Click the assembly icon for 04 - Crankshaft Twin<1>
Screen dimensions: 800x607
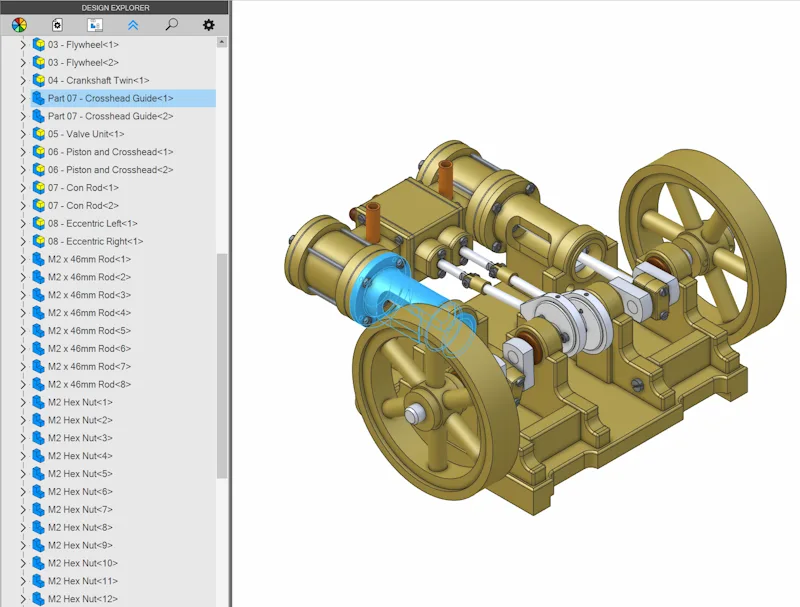(39, 80)
